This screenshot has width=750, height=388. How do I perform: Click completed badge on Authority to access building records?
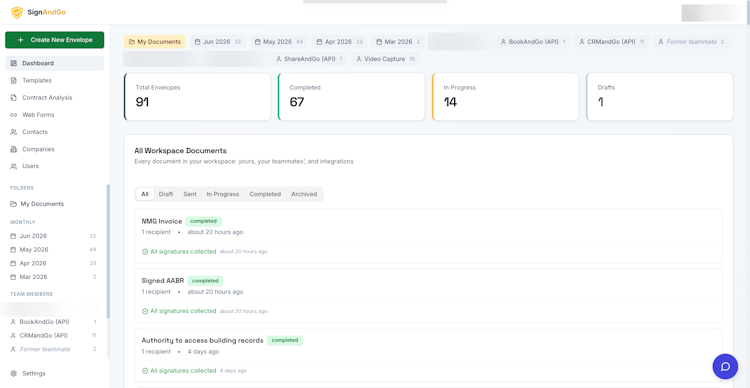(285, 341)
